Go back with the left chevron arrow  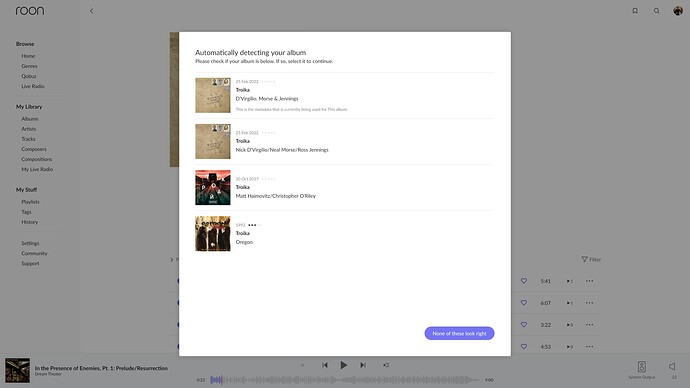click(x=92, y=11)
